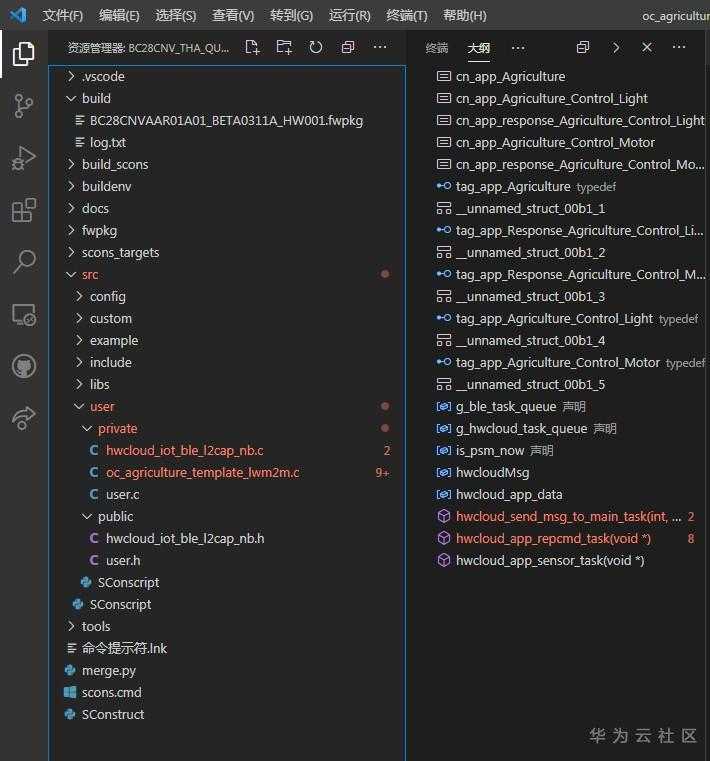Open the 终端(T) menu in menu bar
710x761 pixels.
point(407,16)
